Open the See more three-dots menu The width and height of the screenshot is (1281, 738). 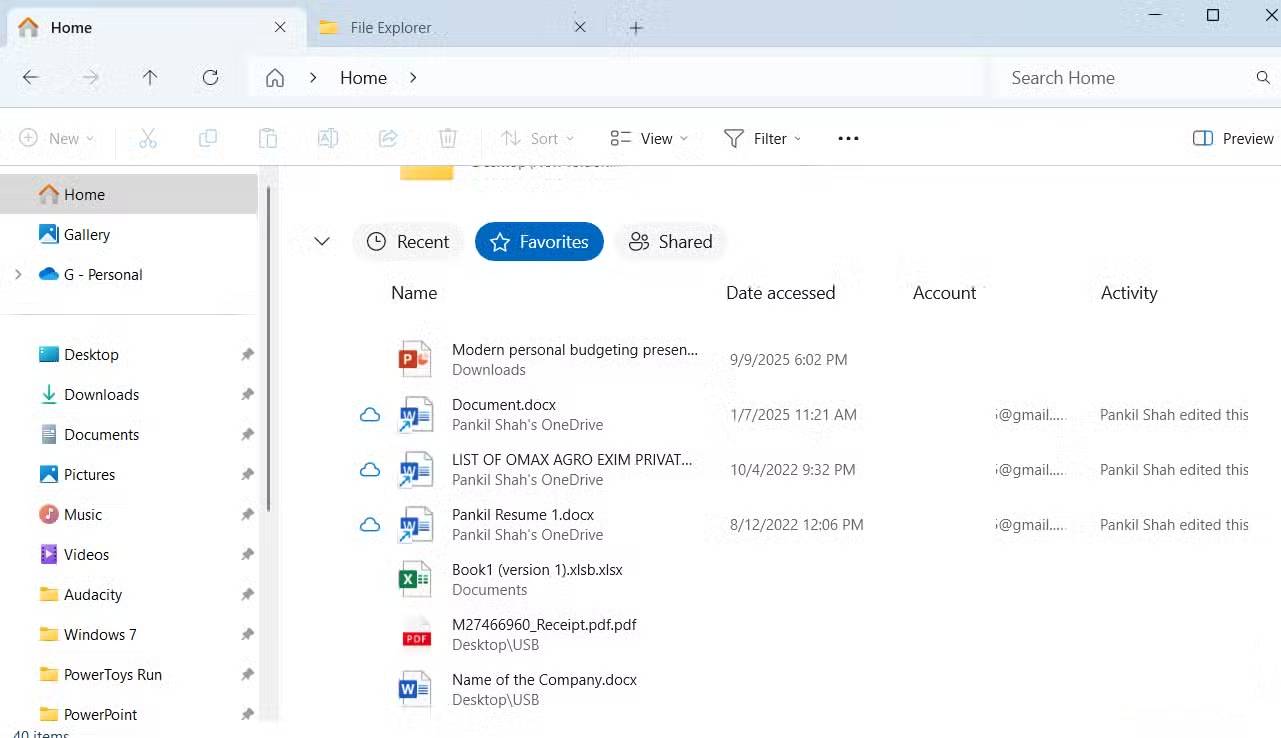[848, 139]
